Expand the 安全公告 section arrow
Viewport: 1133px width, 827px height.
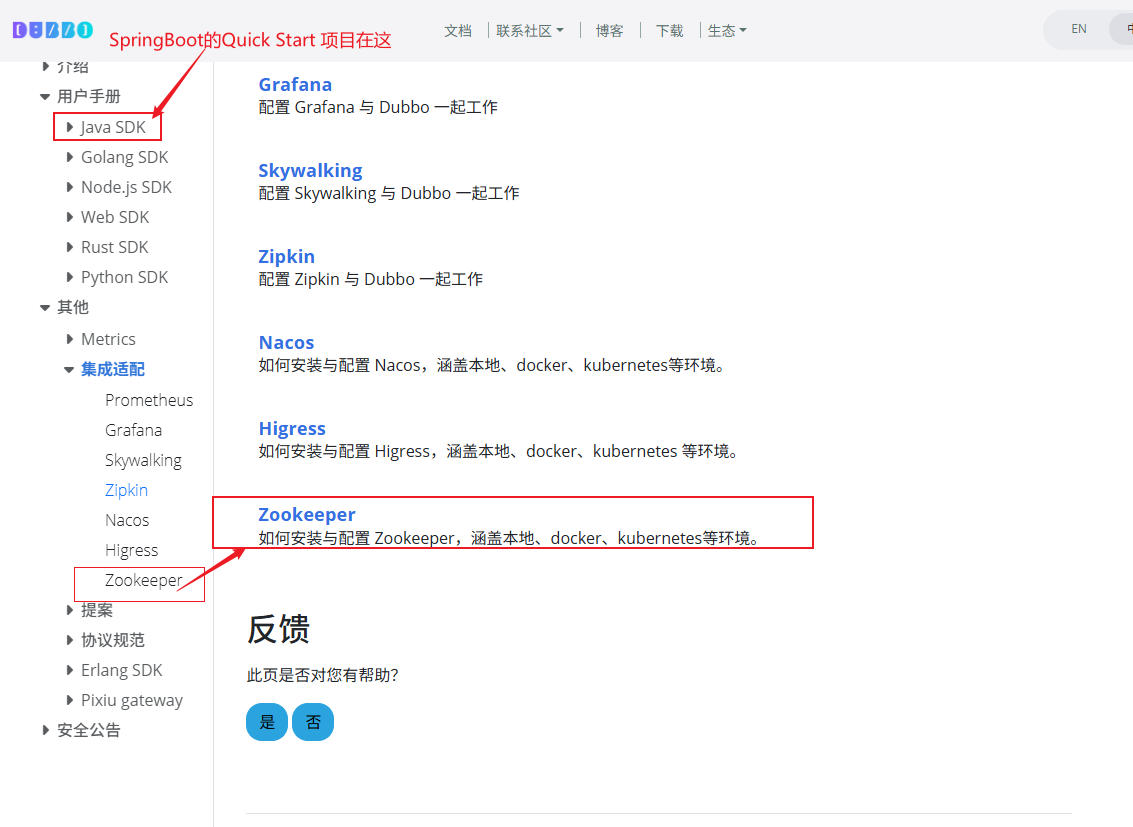46,730
